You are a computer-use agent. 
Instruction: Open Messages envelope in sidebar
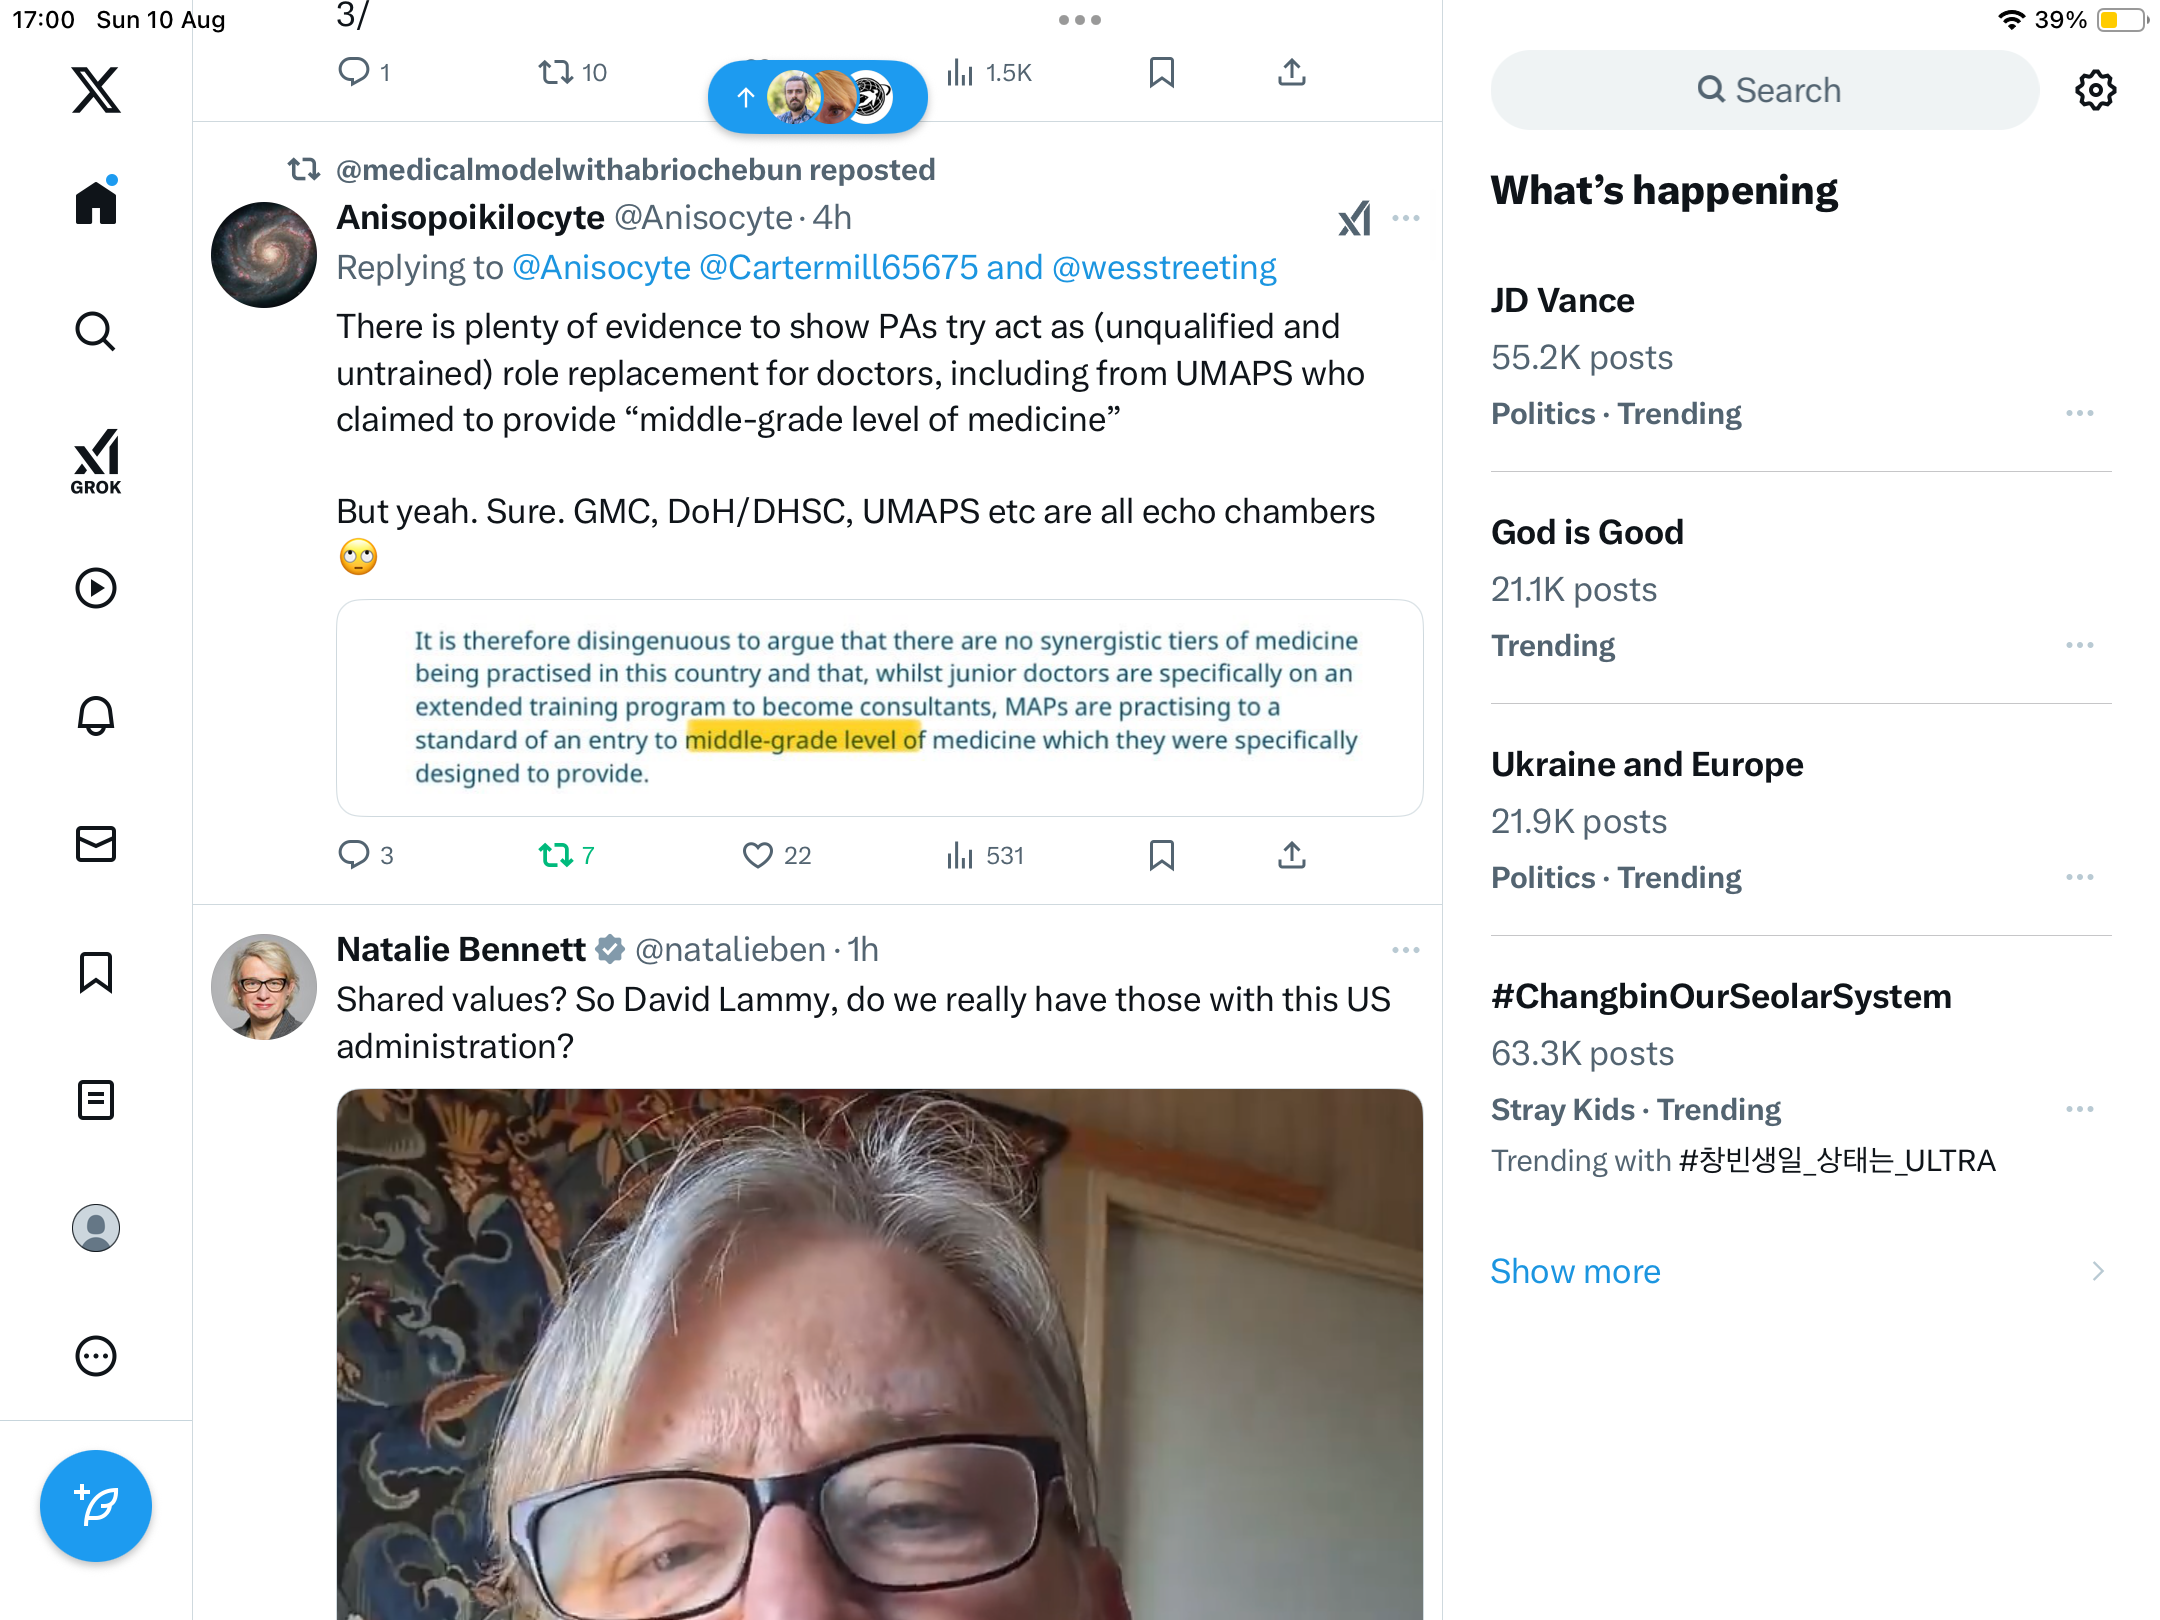pyautogui.click(x=96, y=843)
